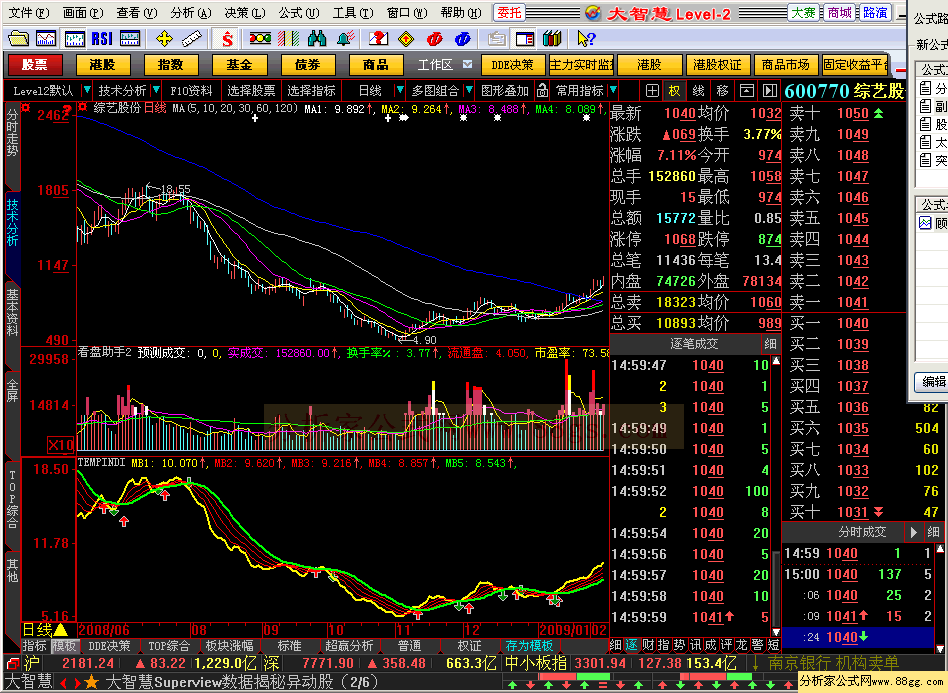Open the 工具(T) menu
Screen dimensions: 948x693
(352, 12)
